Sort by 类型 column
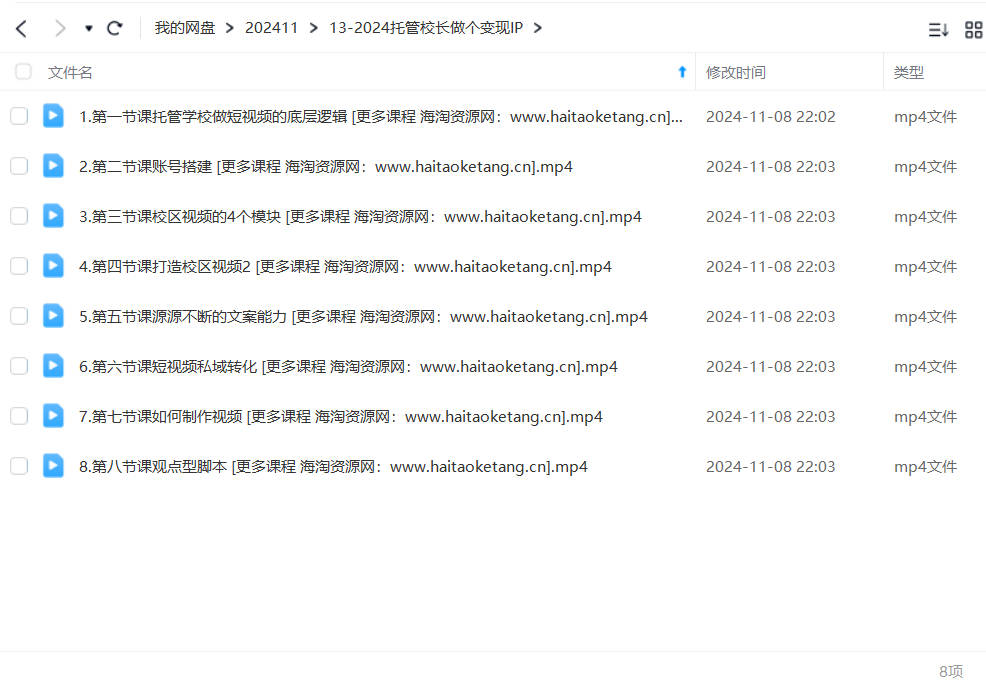The height and width of the screenshot is (685, 986). (909, 72)
